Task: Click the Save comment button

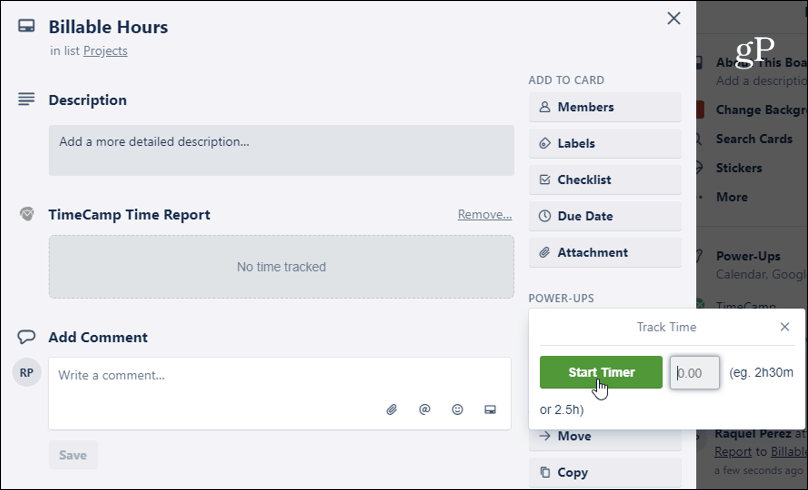Action: (73, 455)
